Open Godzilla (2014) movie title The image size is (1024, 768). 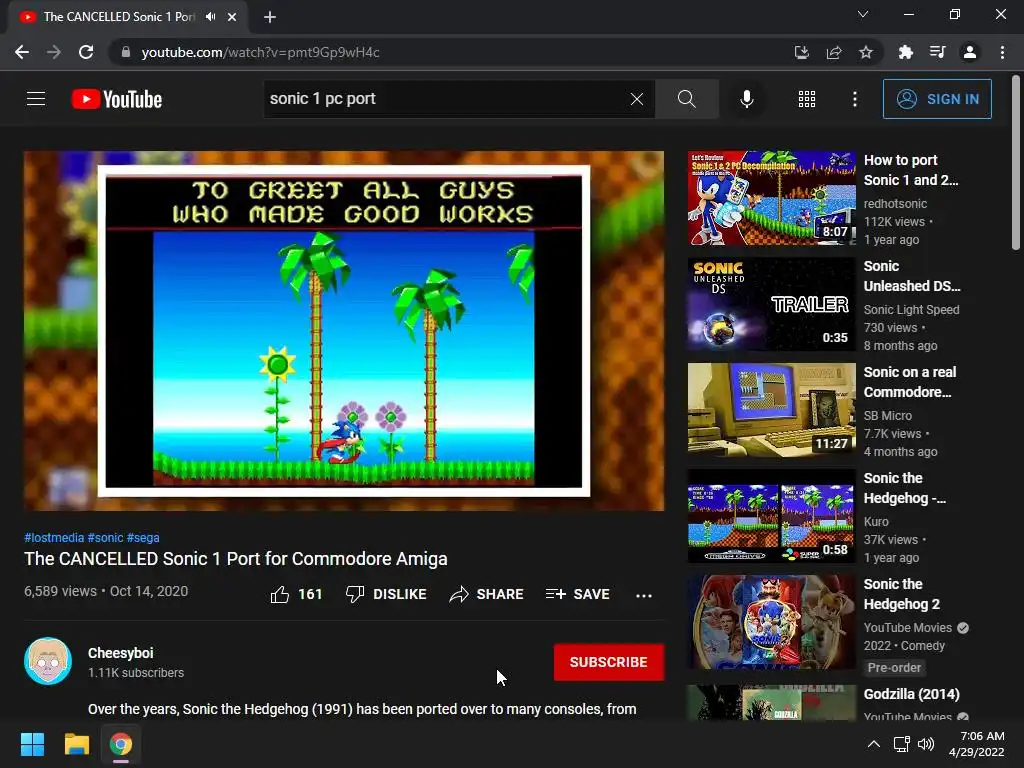pos(912,694)
